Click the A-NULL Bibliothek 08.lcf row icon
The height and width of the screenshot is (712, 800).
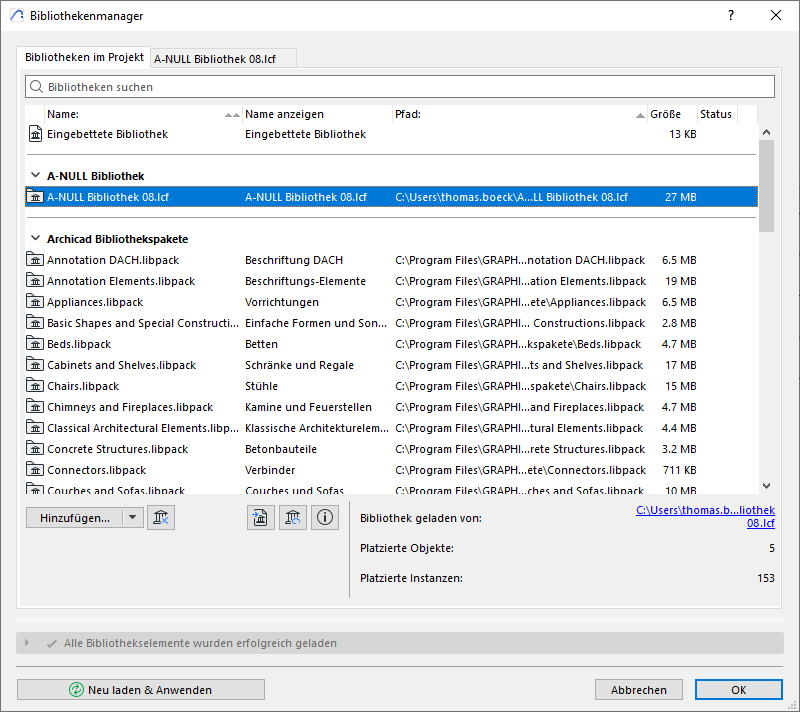[x=35, y=197]
